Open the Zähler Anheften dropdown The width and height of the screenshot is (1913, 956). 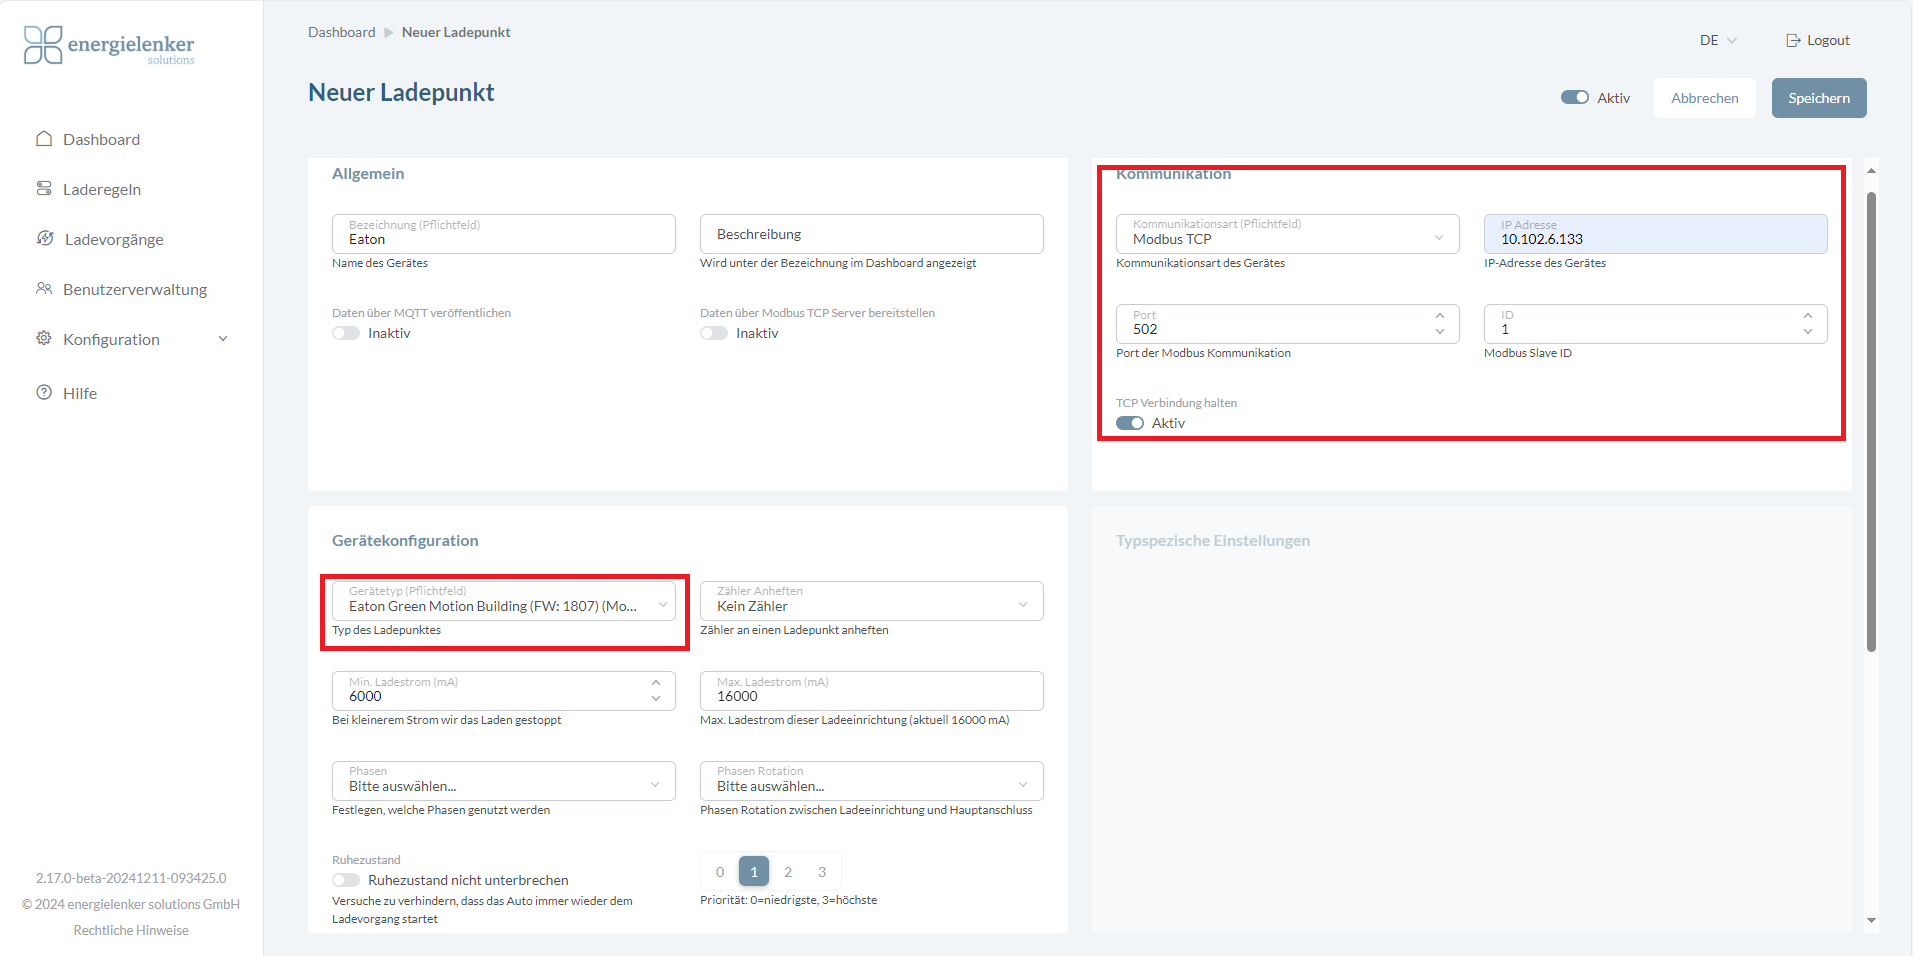pos(872,601)
